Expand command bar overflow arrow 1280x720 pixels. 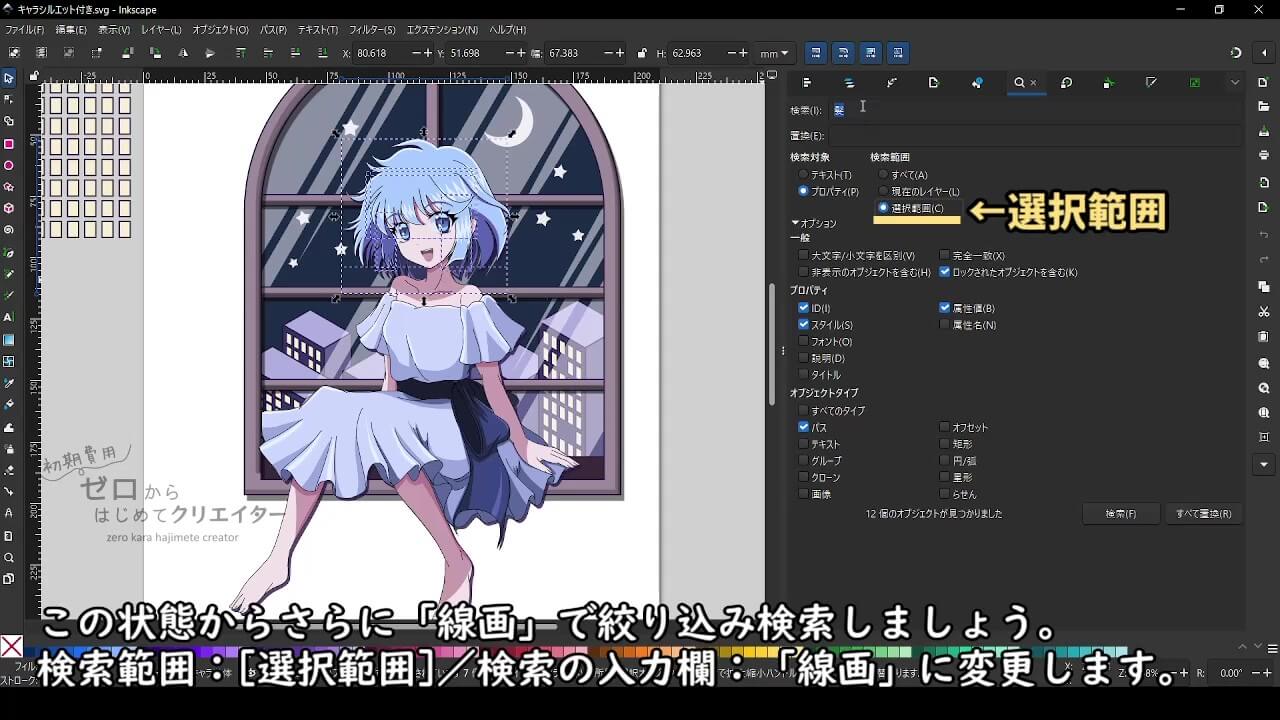pyautogui.click(x=1264, y=465)
